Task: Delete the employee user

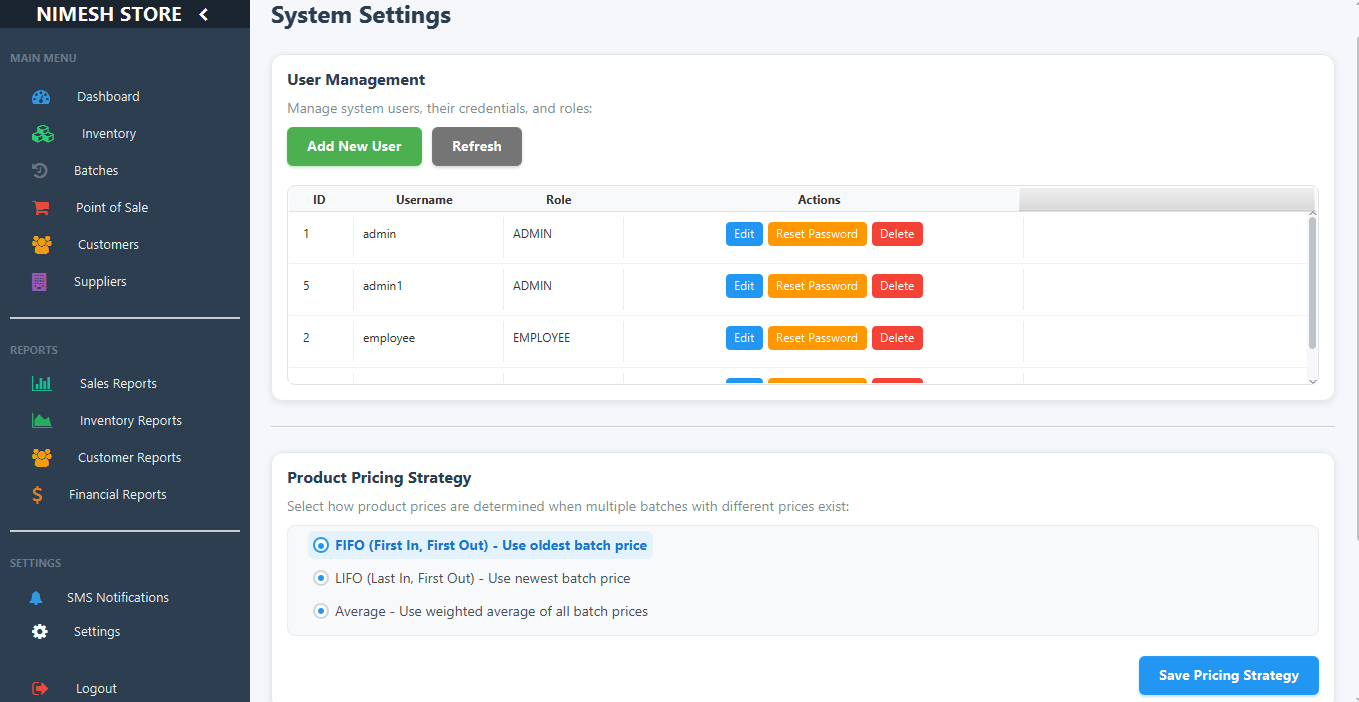Action: point(897,338)
